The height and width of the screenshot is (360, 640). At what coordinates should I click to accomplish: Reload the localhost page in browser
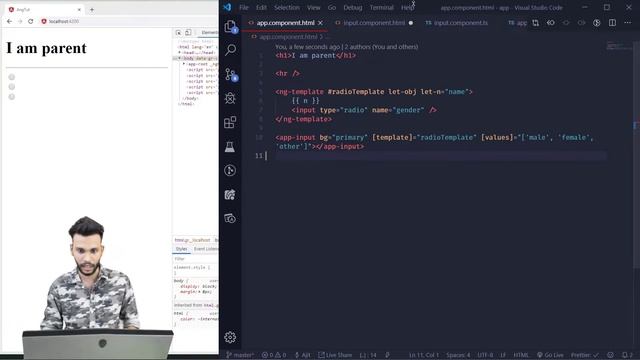point(31,21)
